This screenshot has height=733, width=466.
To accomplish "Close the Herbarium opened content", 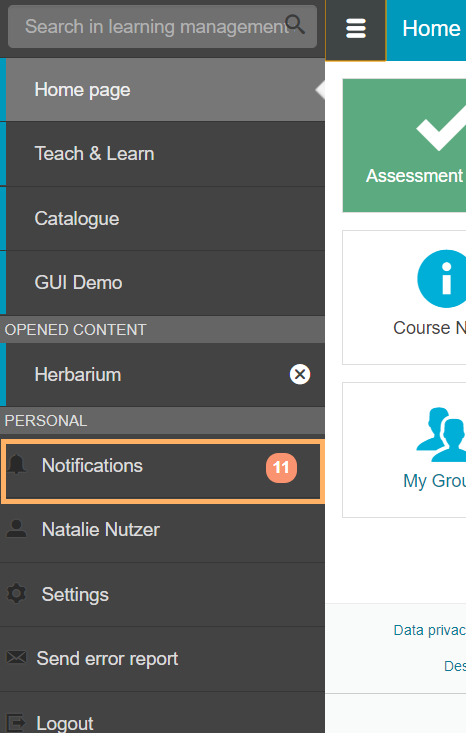I will click(x=300, y=374).
